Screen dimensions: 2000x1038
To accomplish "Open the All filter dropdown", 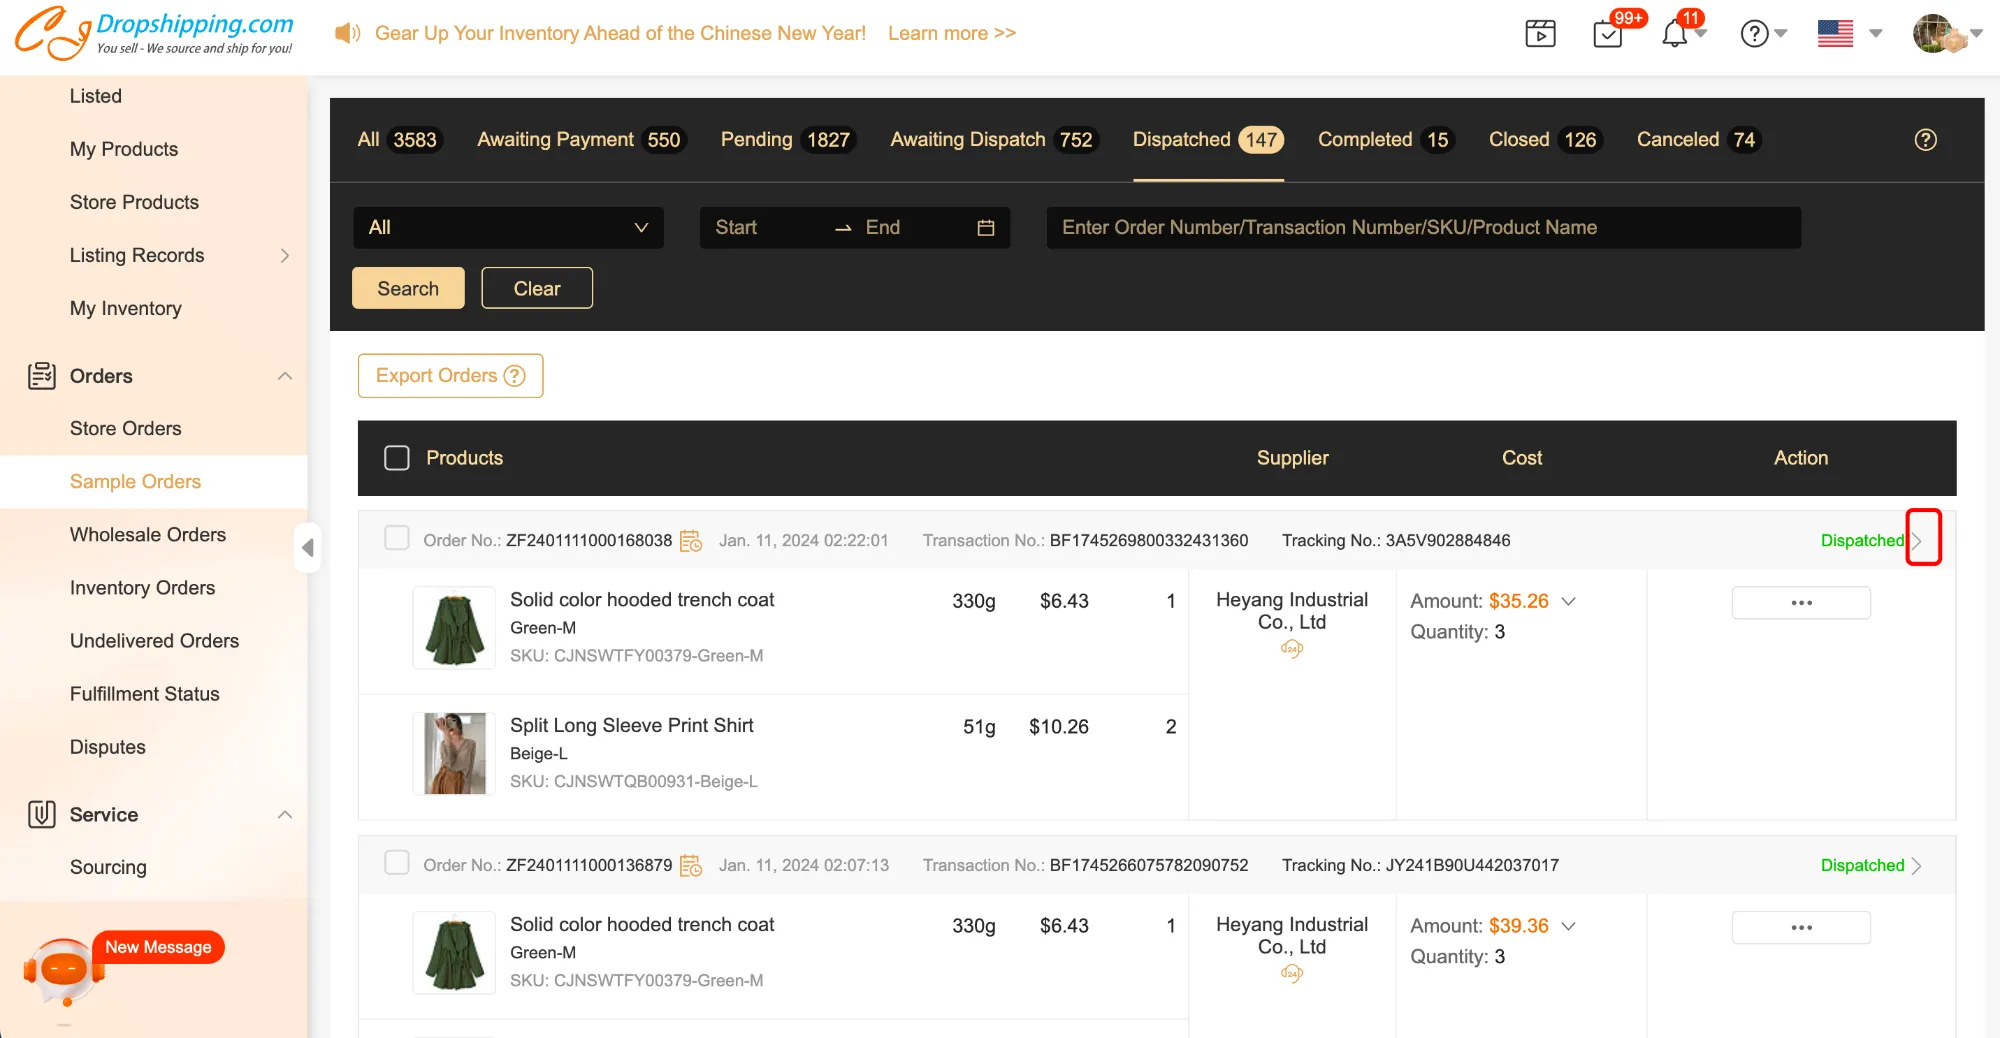I will [508, 228].
